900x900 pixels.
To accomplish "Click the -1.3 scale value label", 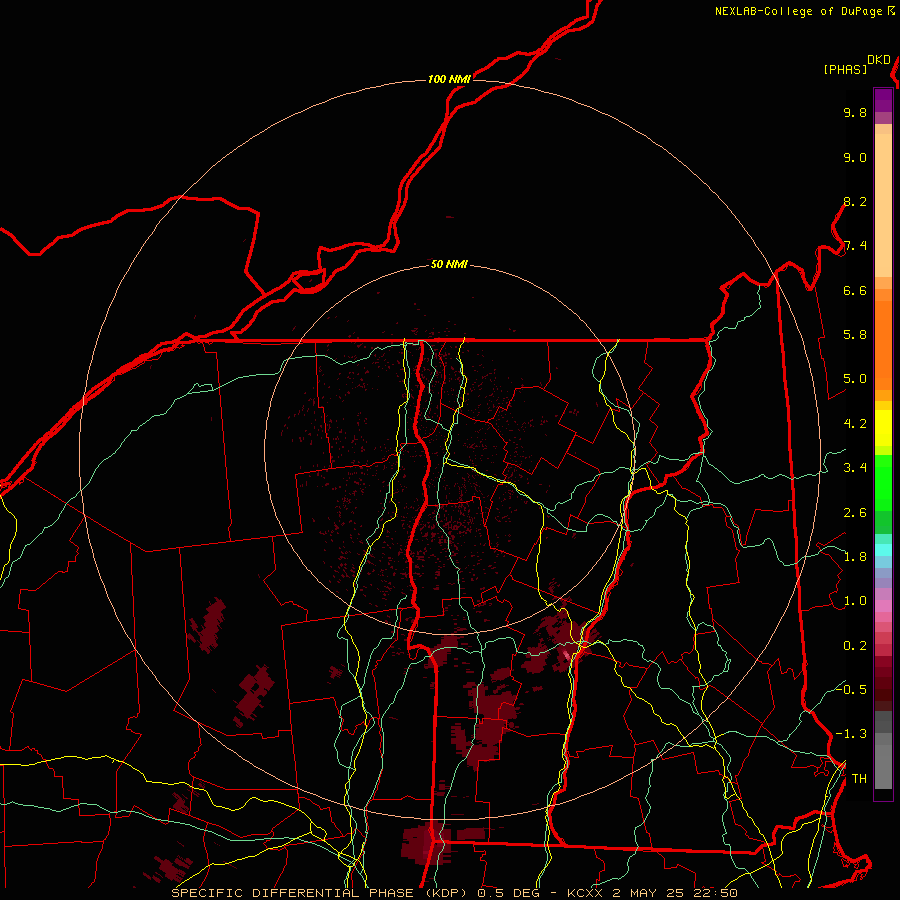I will click(x=851, y=735).
